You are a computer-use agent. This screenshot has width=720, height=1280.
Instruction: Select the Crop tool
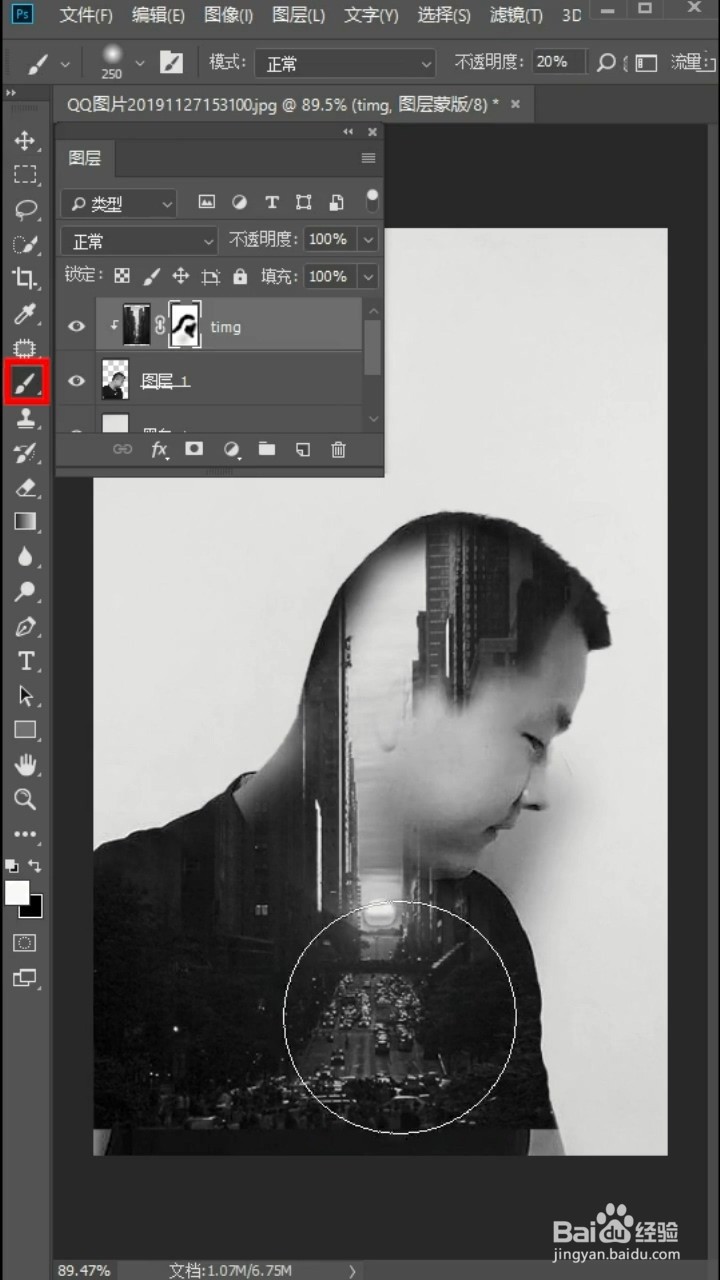25,278
